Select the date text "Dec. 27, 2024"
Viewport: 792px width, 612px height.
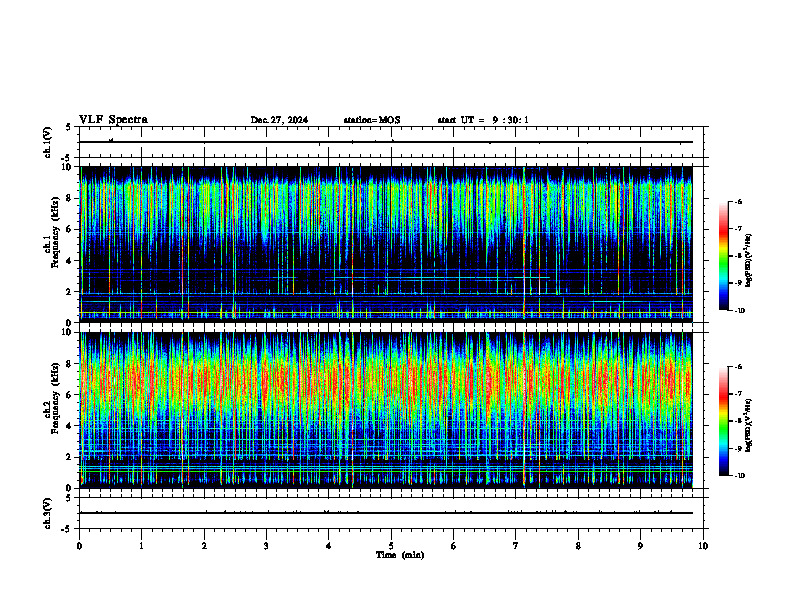(x=279, y=120)
